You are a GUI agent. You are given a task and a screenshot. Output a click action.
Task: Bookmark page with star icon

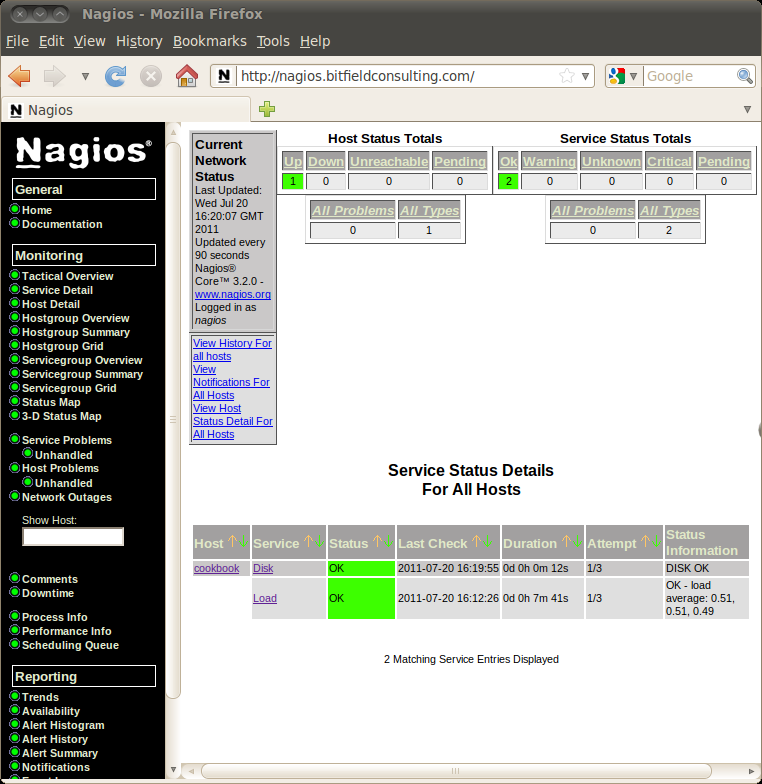pyautogui.click(x=567, y=76)
